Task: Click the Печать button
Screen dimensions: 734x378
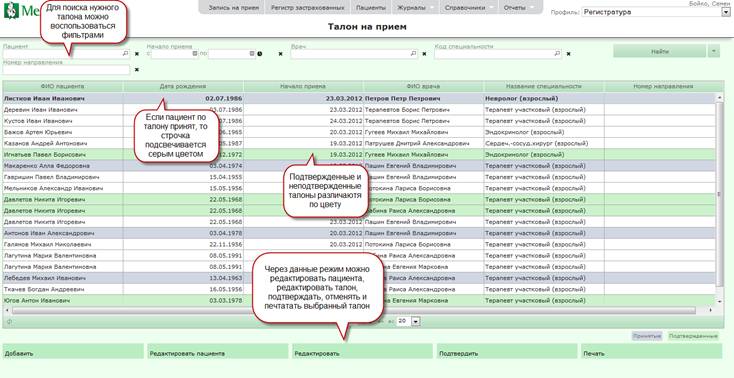Action: (x=652, y=351)
